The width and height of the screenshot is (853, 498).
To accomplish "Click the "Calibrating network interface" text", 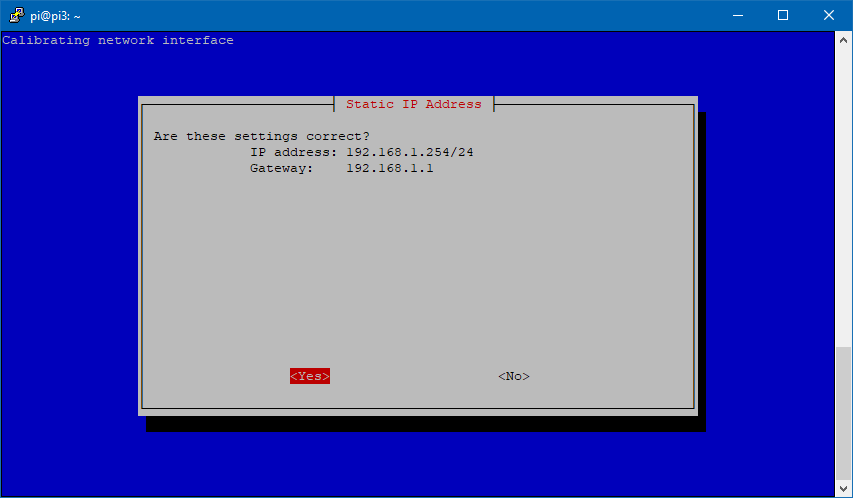I will pos(118,40).
